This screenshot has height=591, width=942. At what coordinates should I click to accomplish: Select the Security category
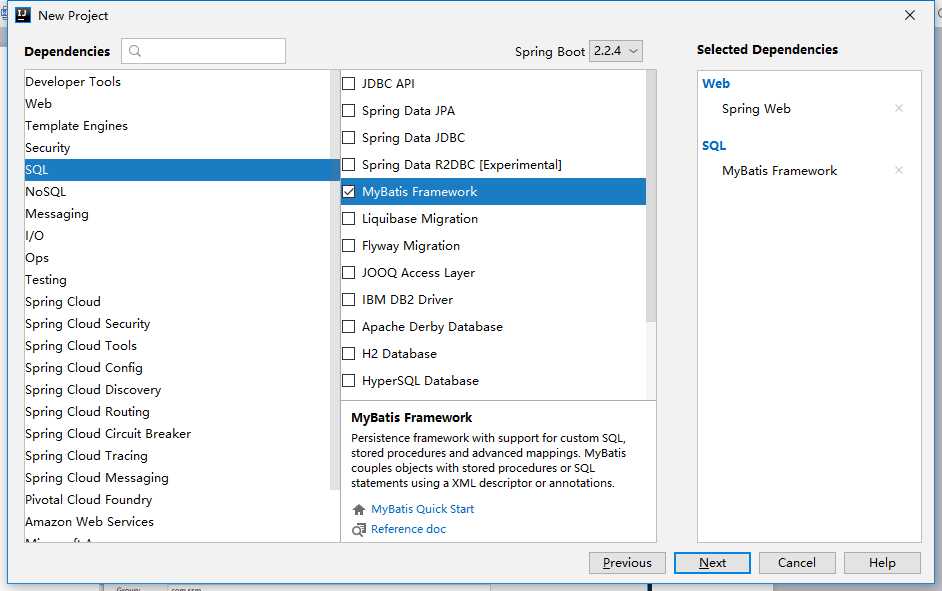click(x=178, y=148)
